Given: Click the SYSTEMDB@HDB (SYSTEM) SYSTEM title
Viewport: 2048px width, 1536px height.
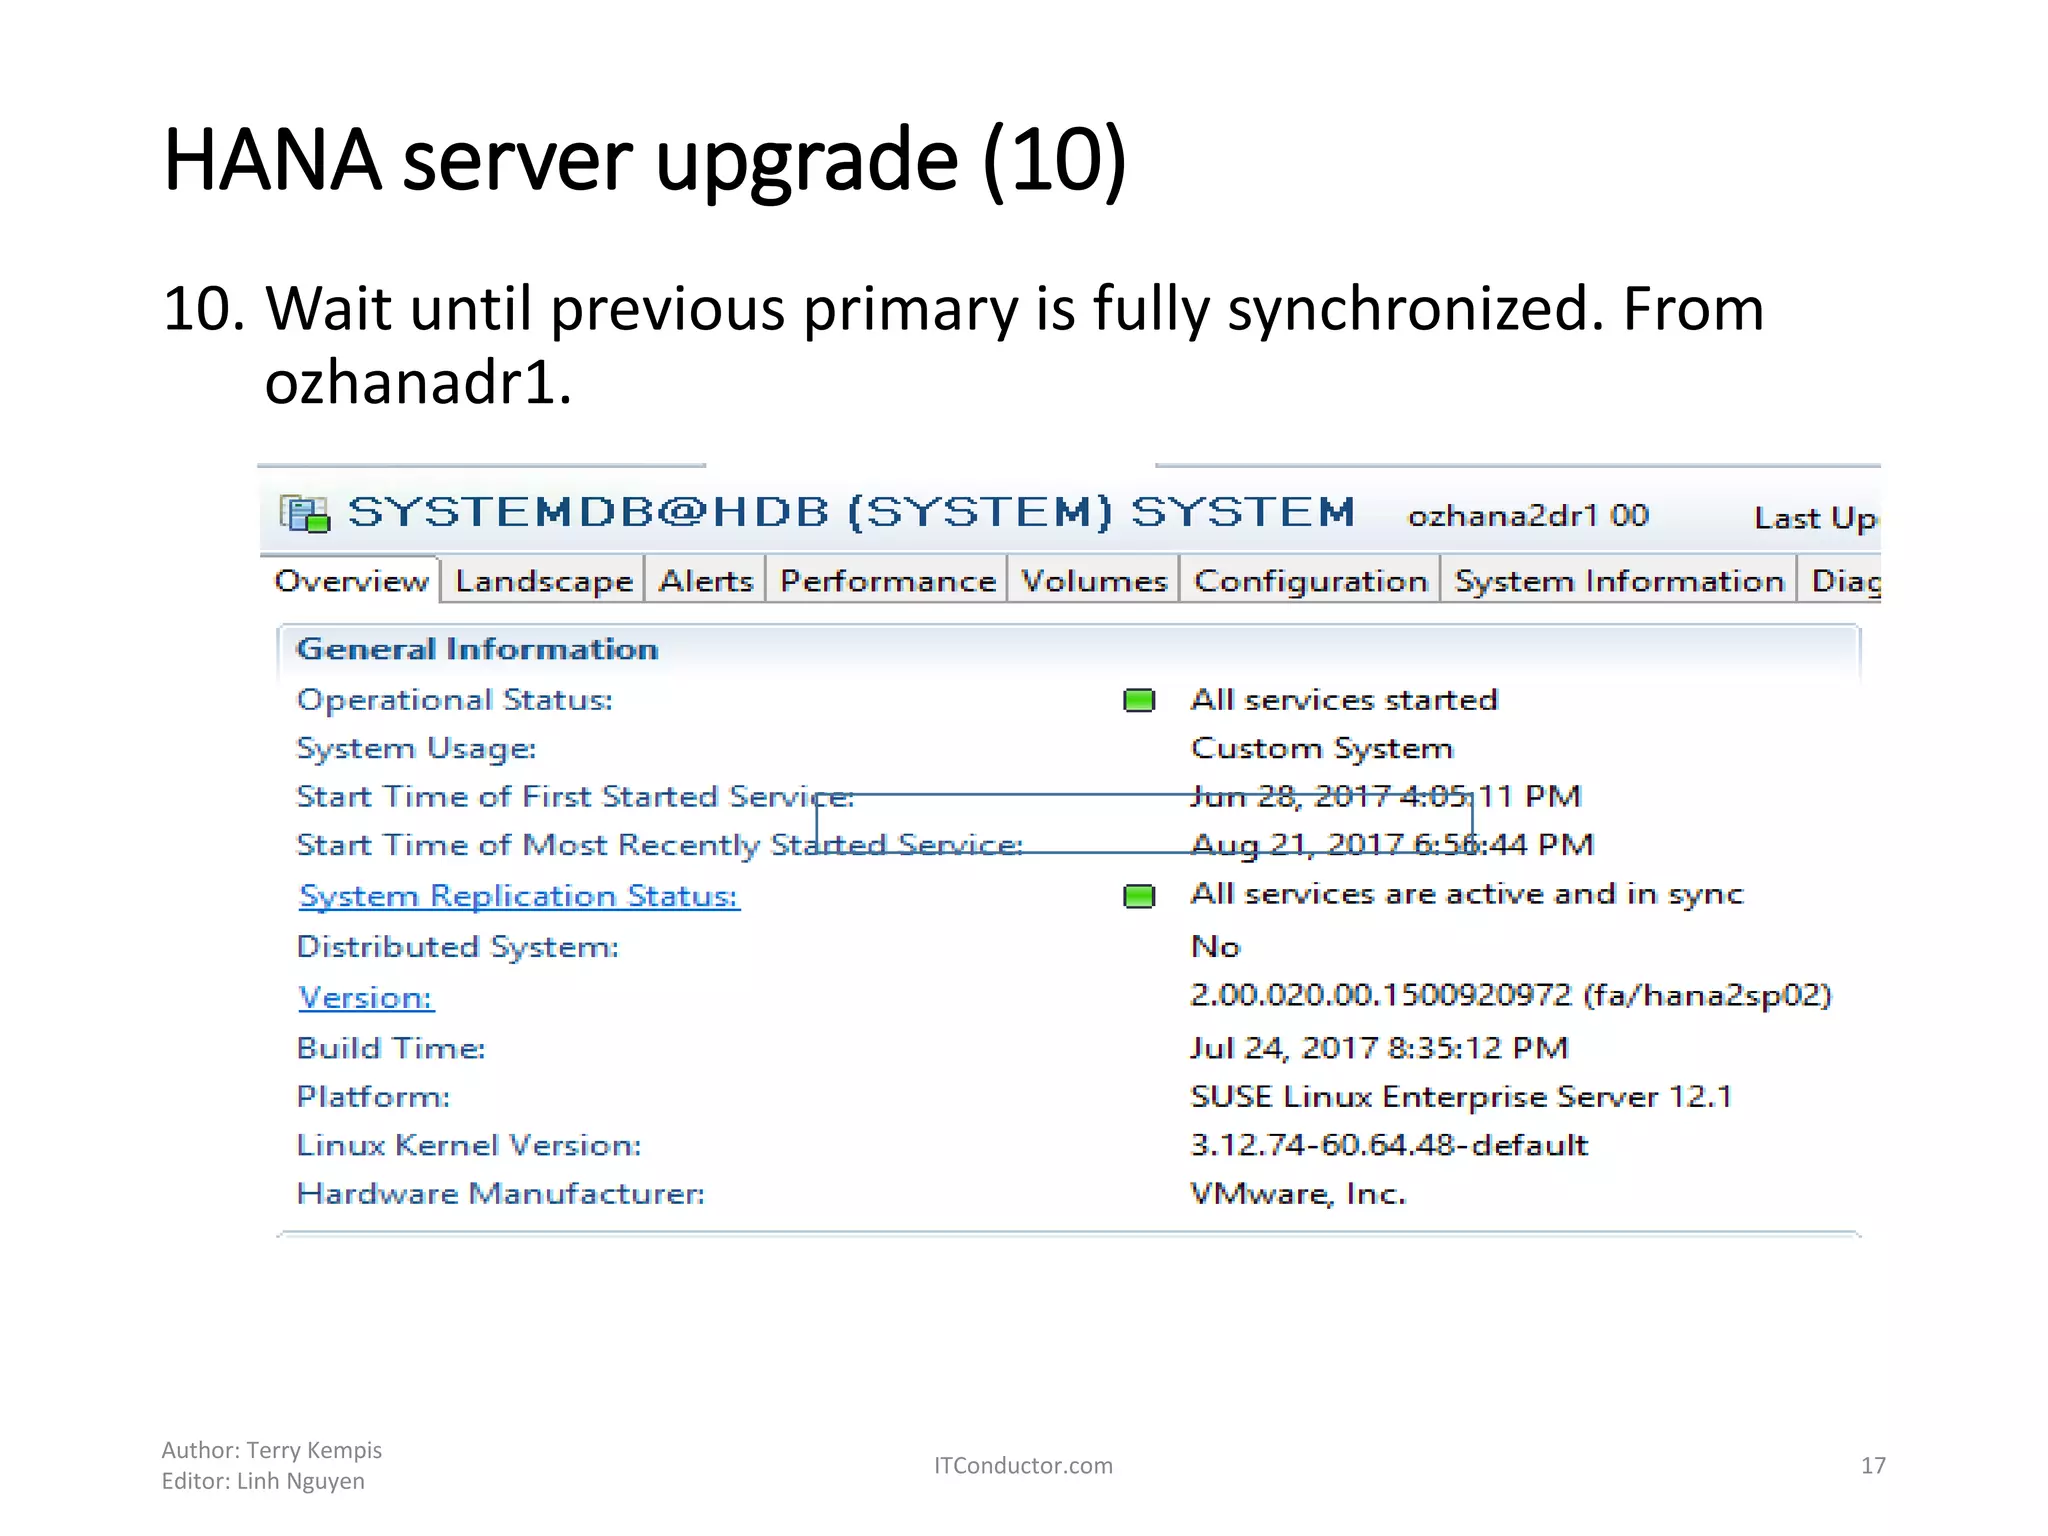Looking at the screenshot, I should pos(851,512).
